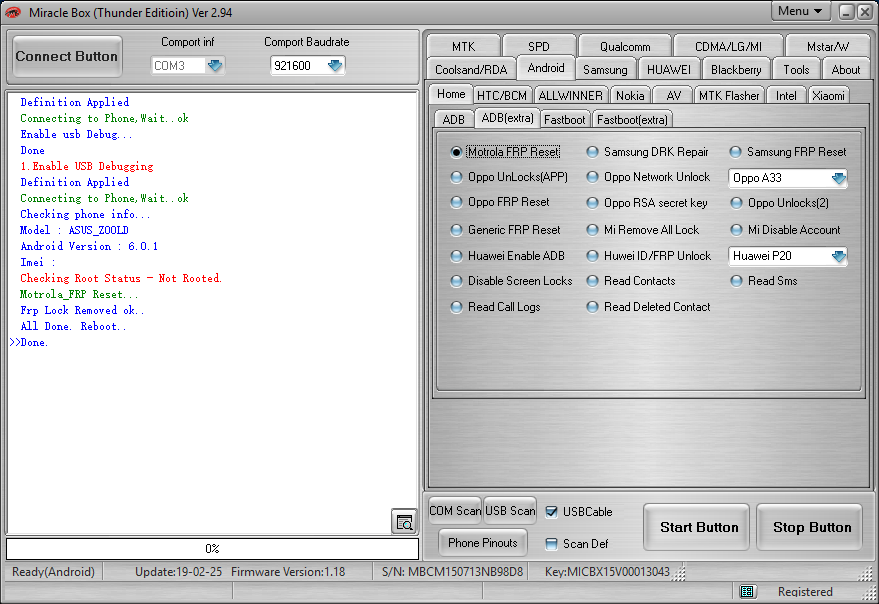Click the Start Button
The image size is (879, 604).
coord(698,527)
